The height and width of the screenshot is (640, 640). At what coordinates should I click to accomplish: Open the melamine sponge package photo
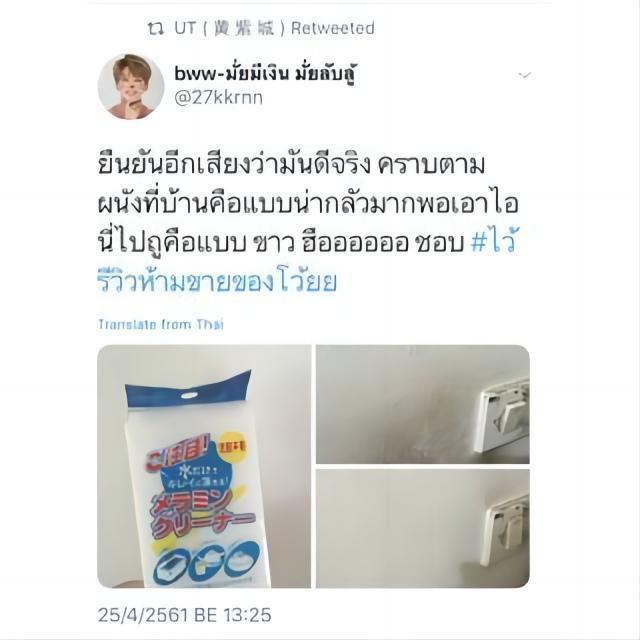click(204, 466)
